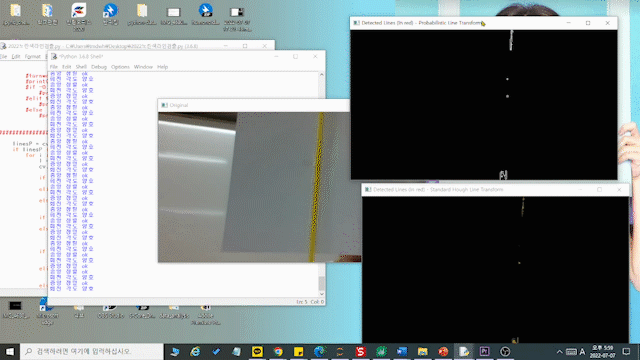Launch Google Chrome from the taskbar
Screen dimensions: 640x360
[x=278, y=351]
